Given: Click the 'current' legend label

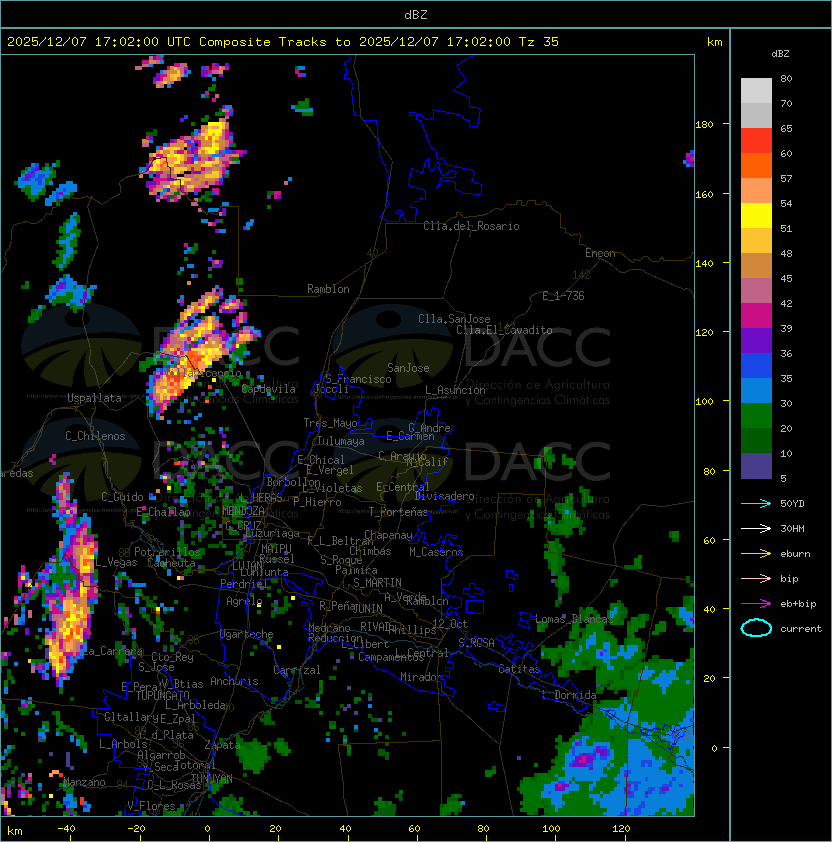Looking at the screenshot, I should [x=801, y=629].
